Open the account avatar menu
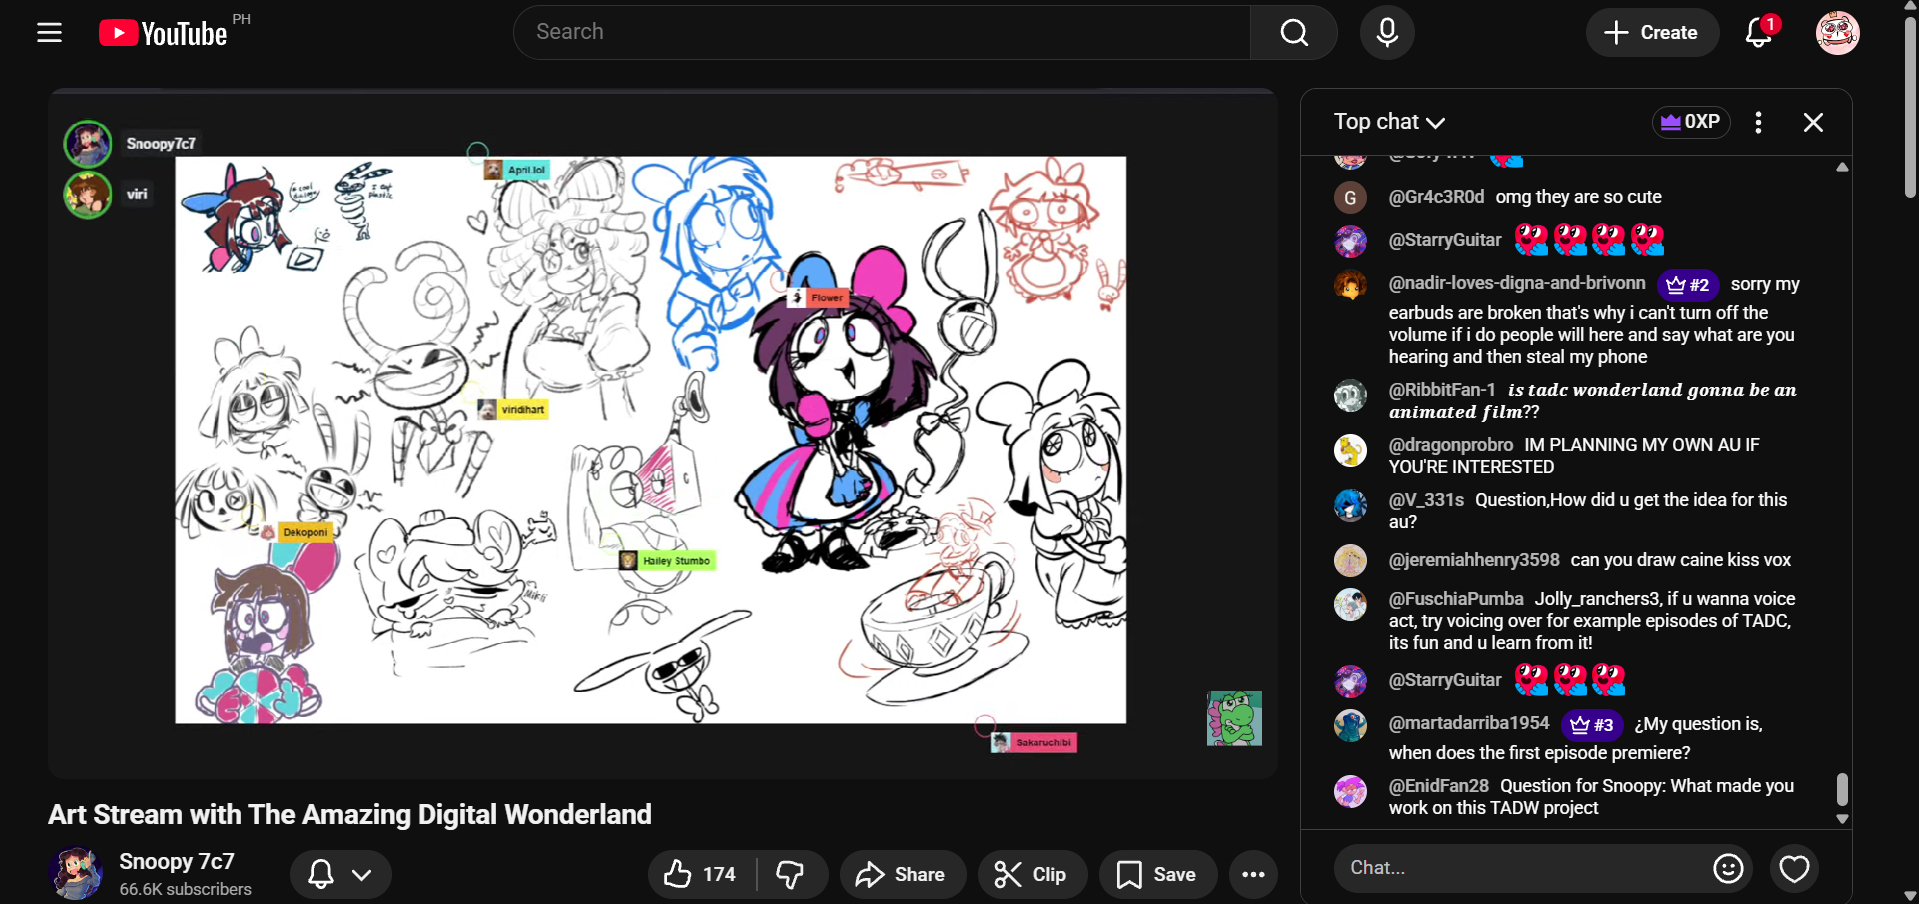The width and height of the screenshot is (1919, 904). point(1837,33)
